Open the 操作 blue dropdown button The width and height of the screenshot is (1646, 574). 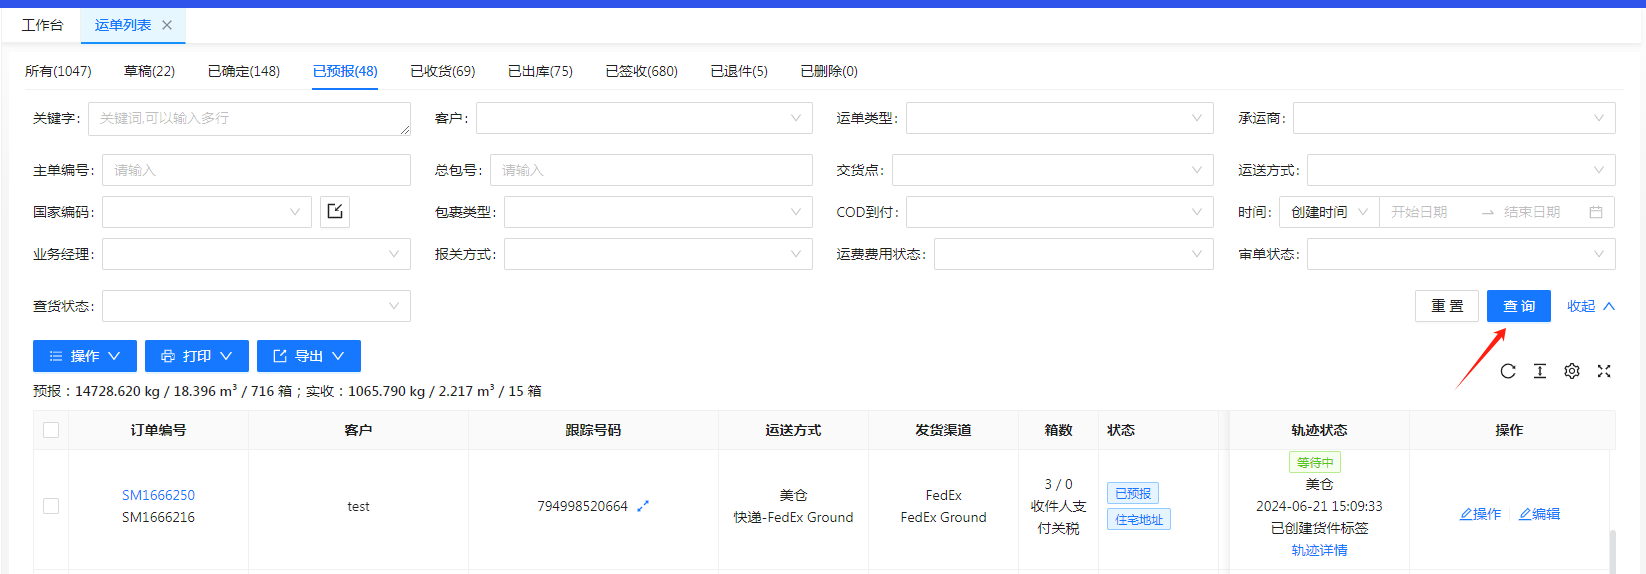[x=85, y=356]
